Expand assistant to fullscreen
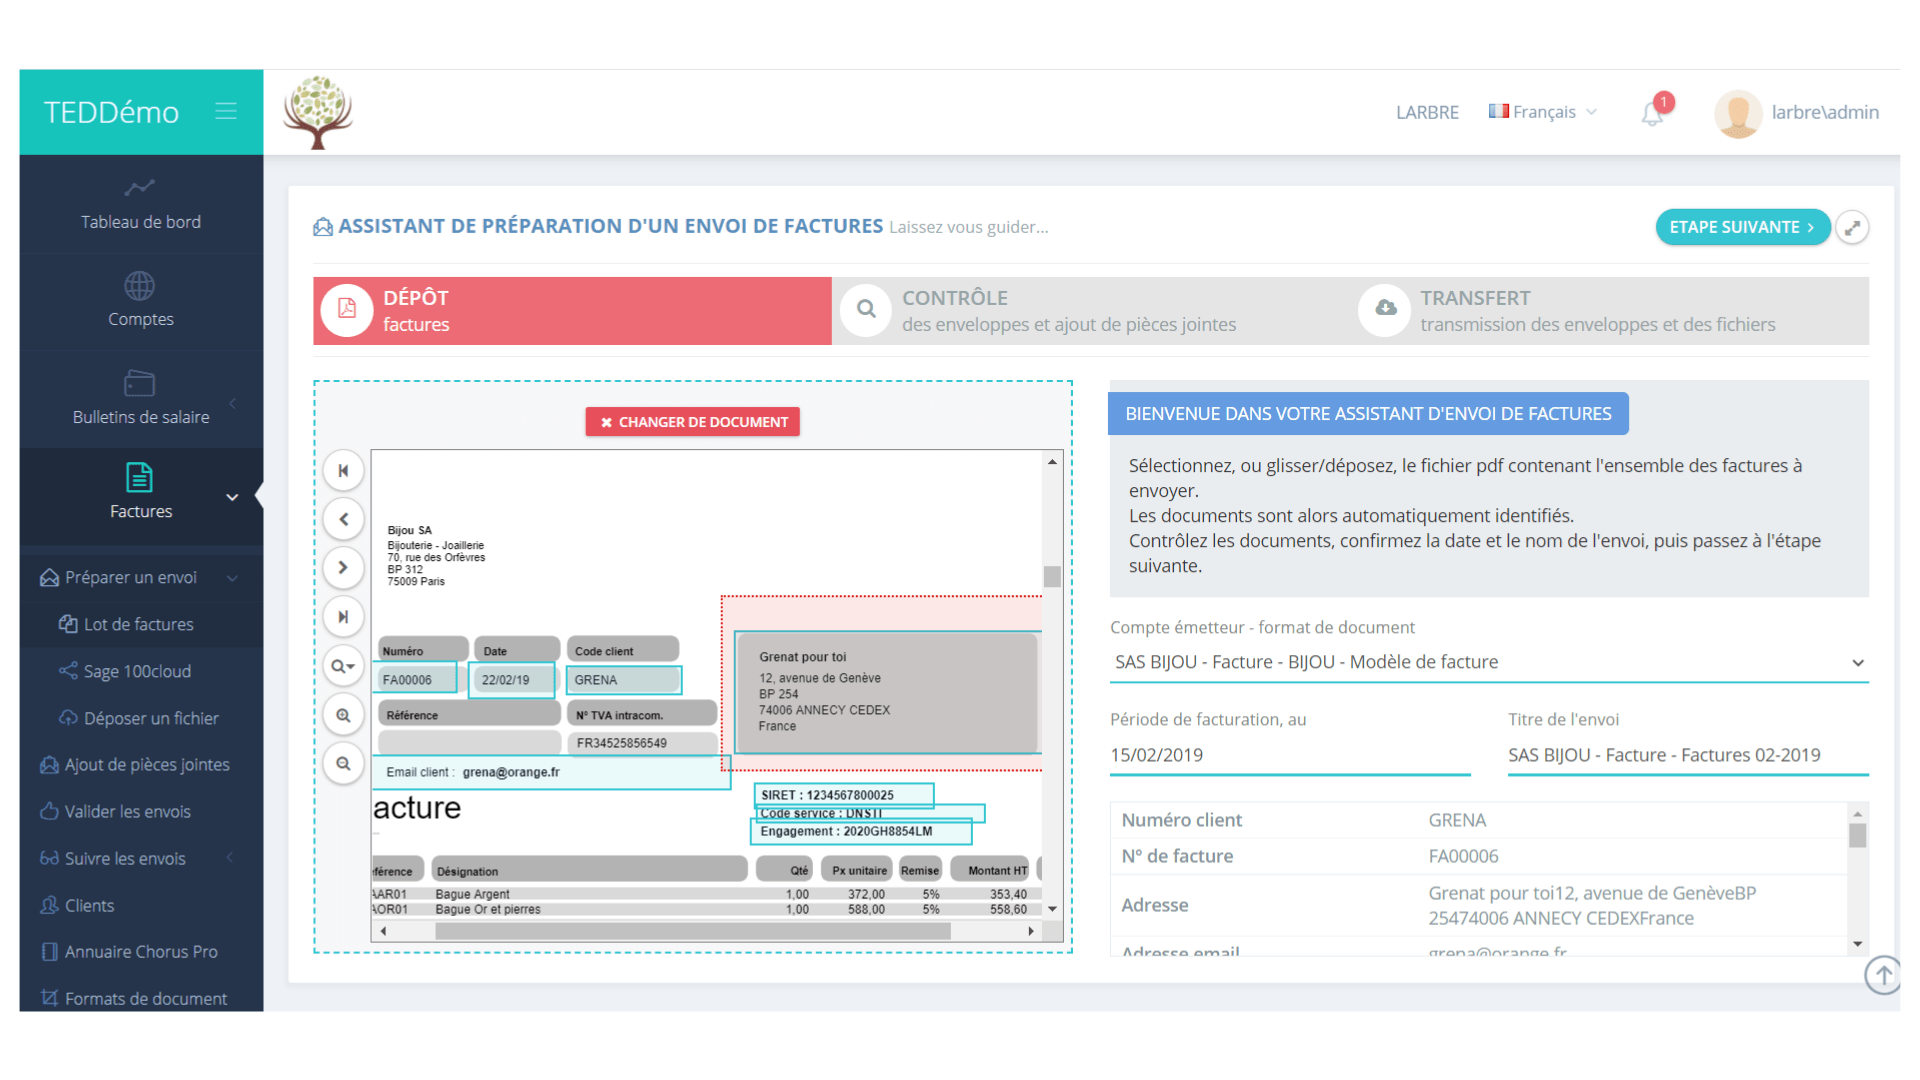The width and height of the screenshot is (1920, 1080). tap(1852, 228)
